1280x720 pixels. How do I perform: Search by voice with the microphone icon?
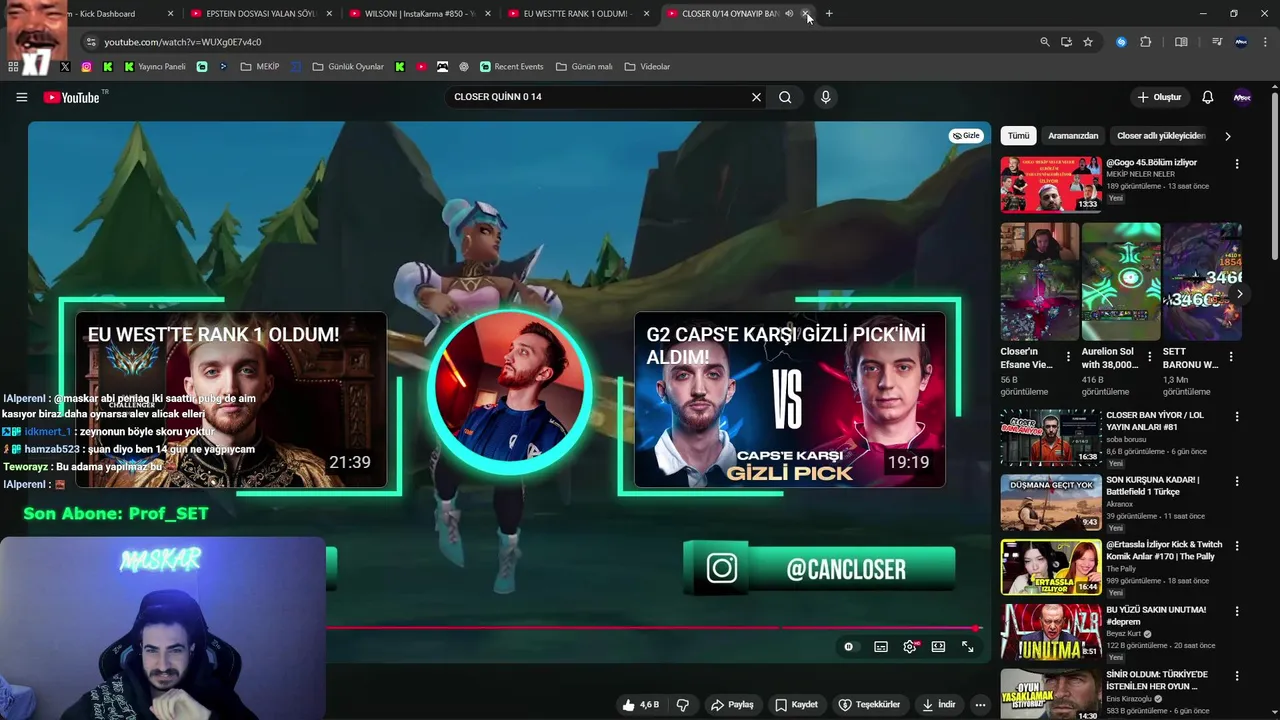pos(825,97)
